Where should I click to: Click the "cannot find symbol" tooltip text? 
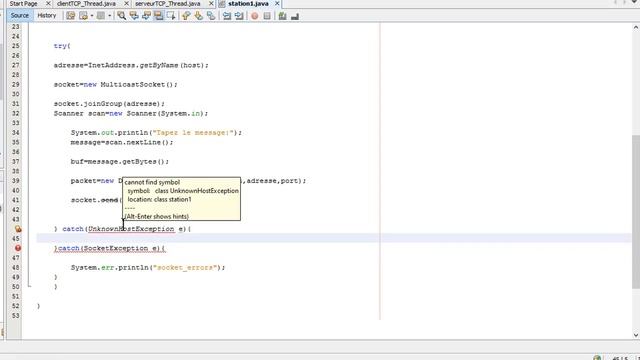(x=152, y=182)
